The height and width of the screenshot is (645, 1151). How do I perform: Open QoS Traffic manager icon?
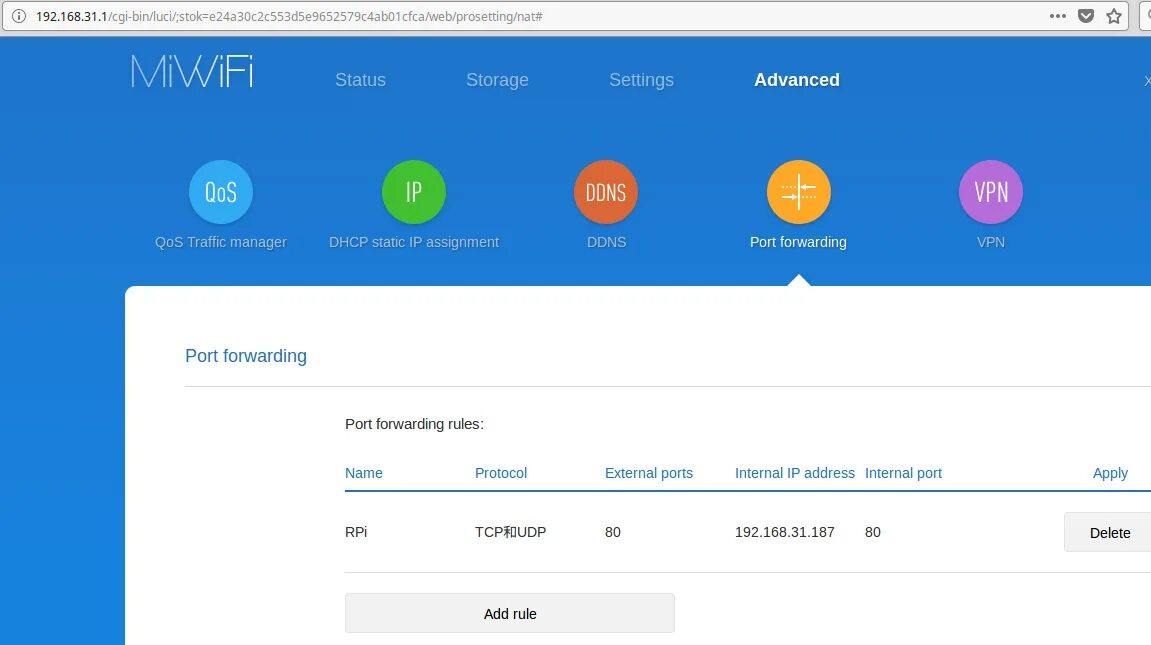pos(221,192)
